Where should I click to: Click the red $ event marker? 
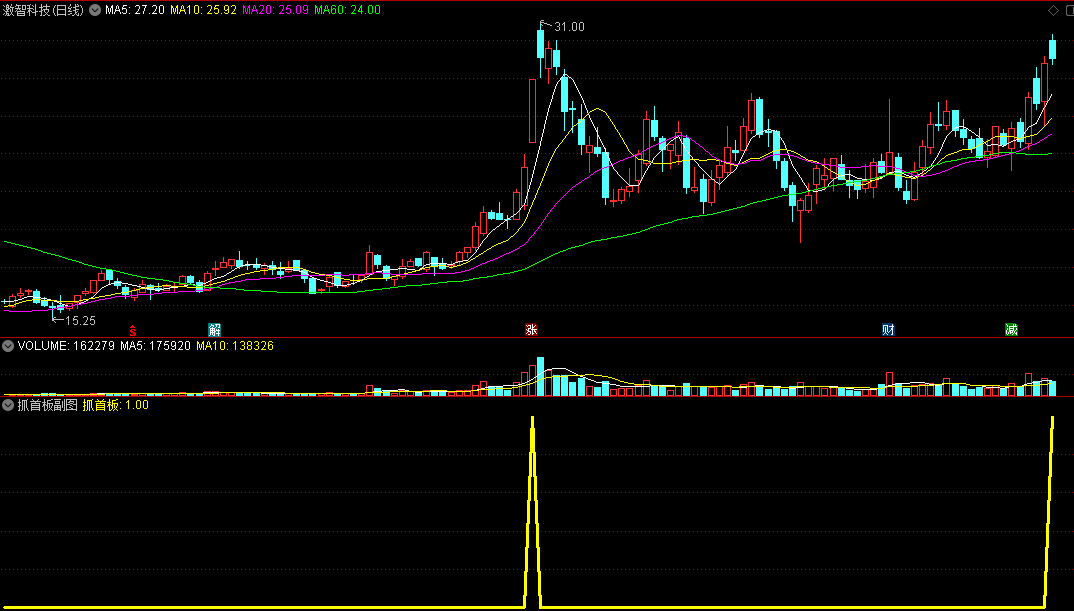pyautogui.click(x=133, y=330)
